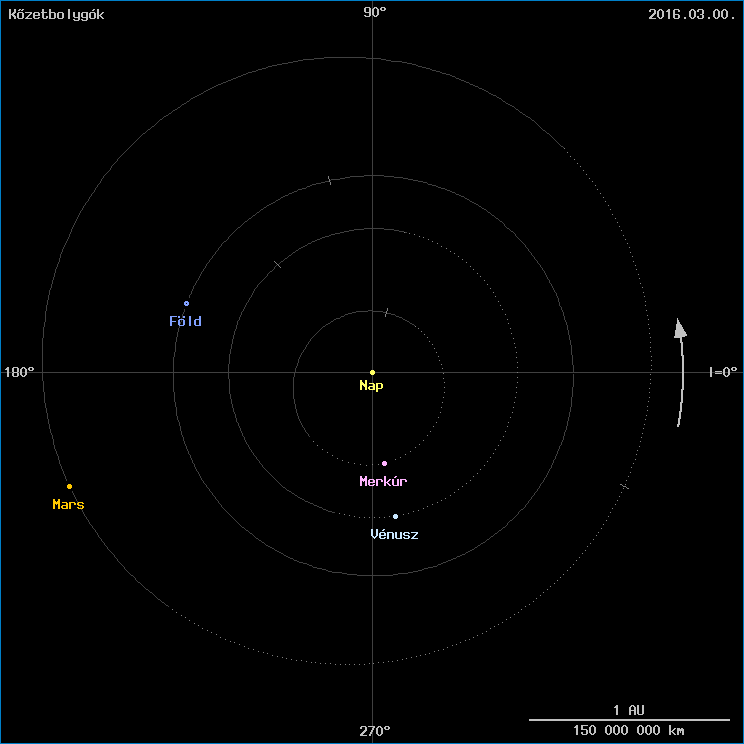Screen dimensions: 744x744
Task: Click the yellow Sun dot at the center
Action: [x=372, y=372]
